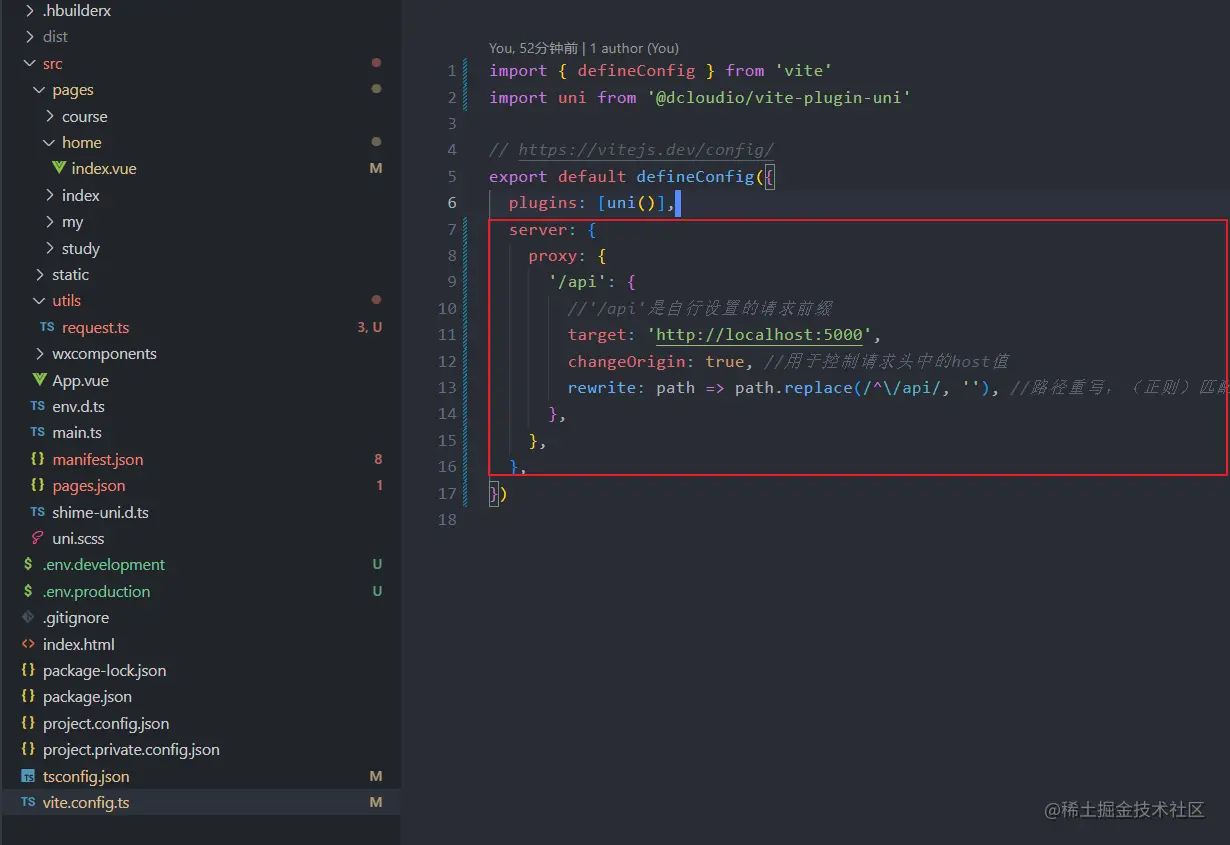Viewport: 1230px width, 845px height.
Task: Click the braces icon of project.config.json
Action: point(28,724)
